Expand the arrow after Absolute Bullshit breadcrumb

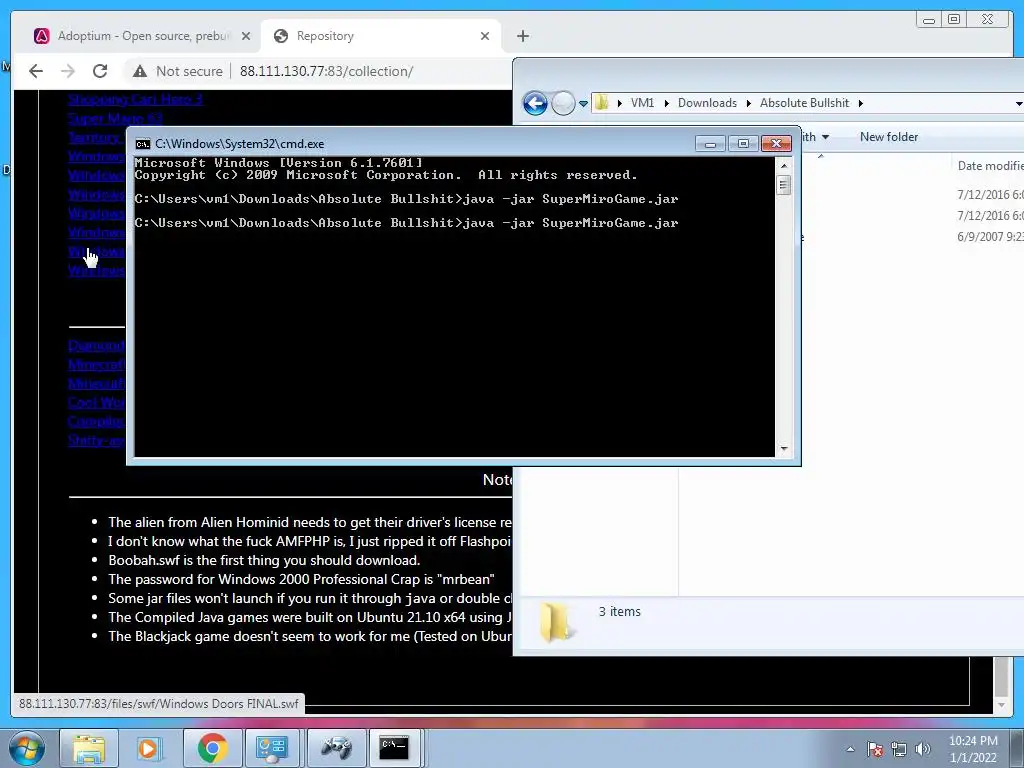point(861,103)
